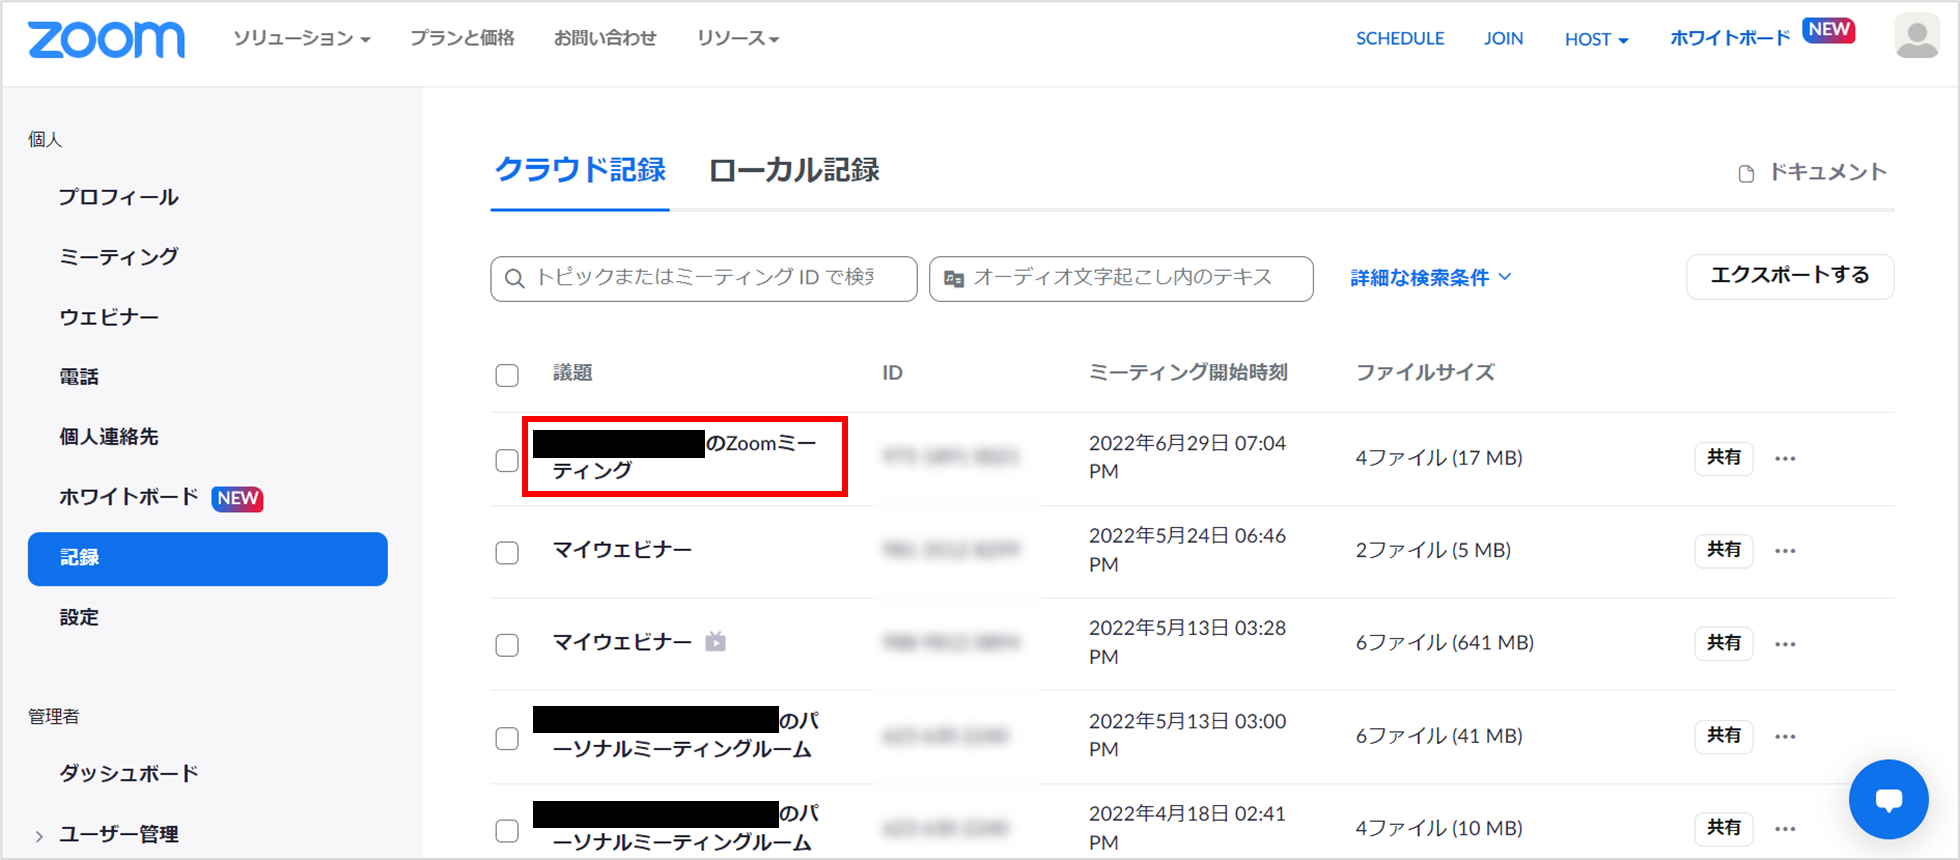Click 2ファイル (5 MB) cell
Viewport: 1960px width, 860px height.
[1433, 550]
